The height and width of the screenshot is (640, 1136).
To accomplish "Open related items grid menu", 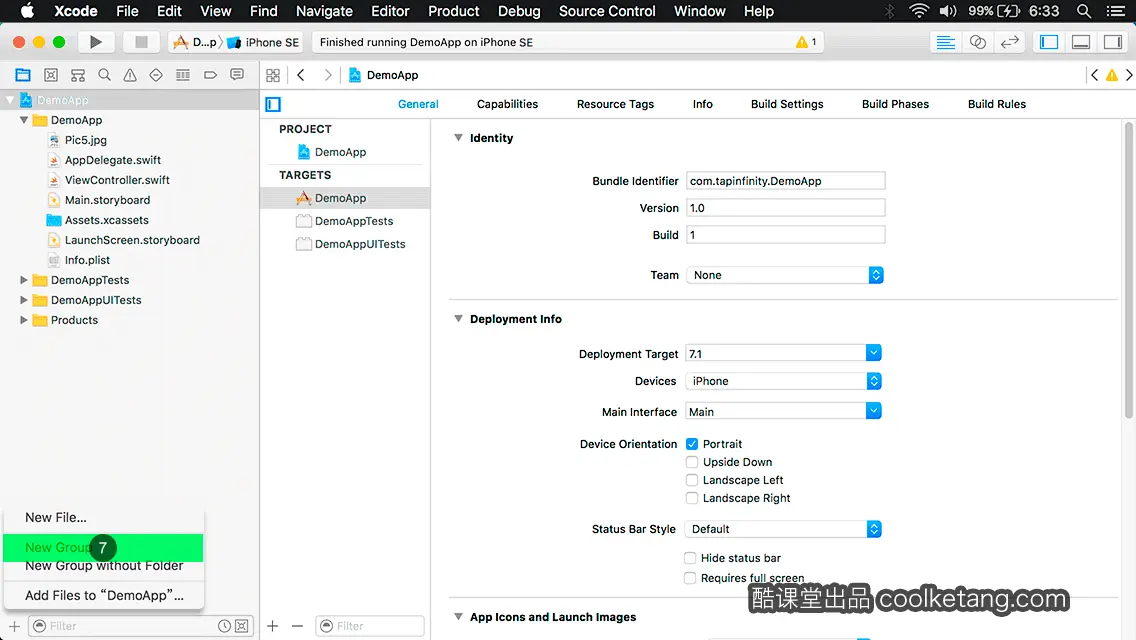I will click(x=273, y=75).
